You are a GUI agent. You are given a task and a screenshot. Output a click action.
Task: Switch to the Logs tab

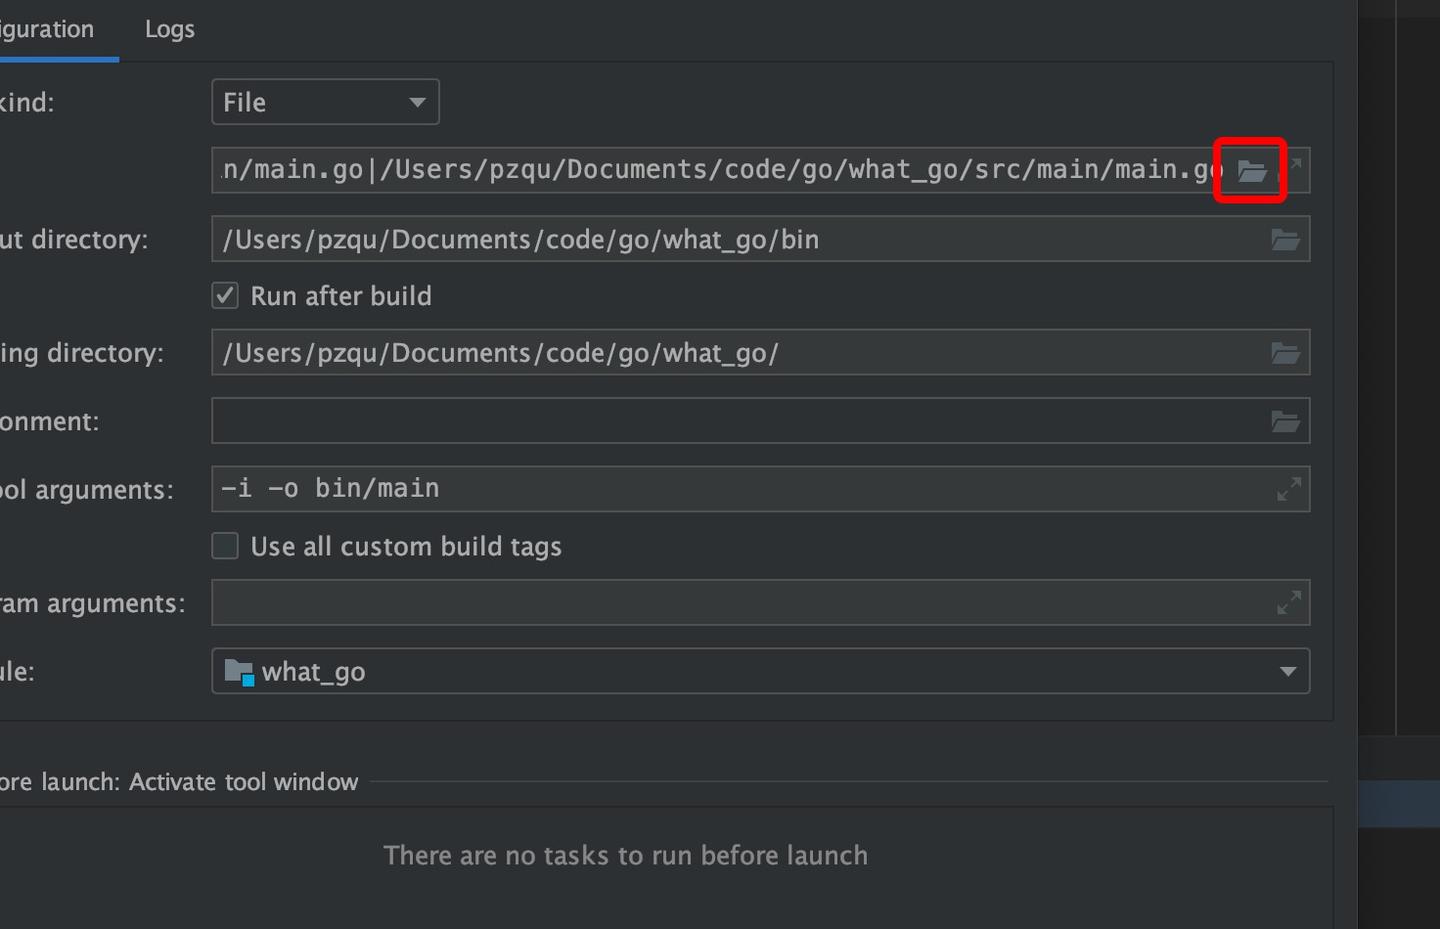pyautogui.click(x=170, y=30)
